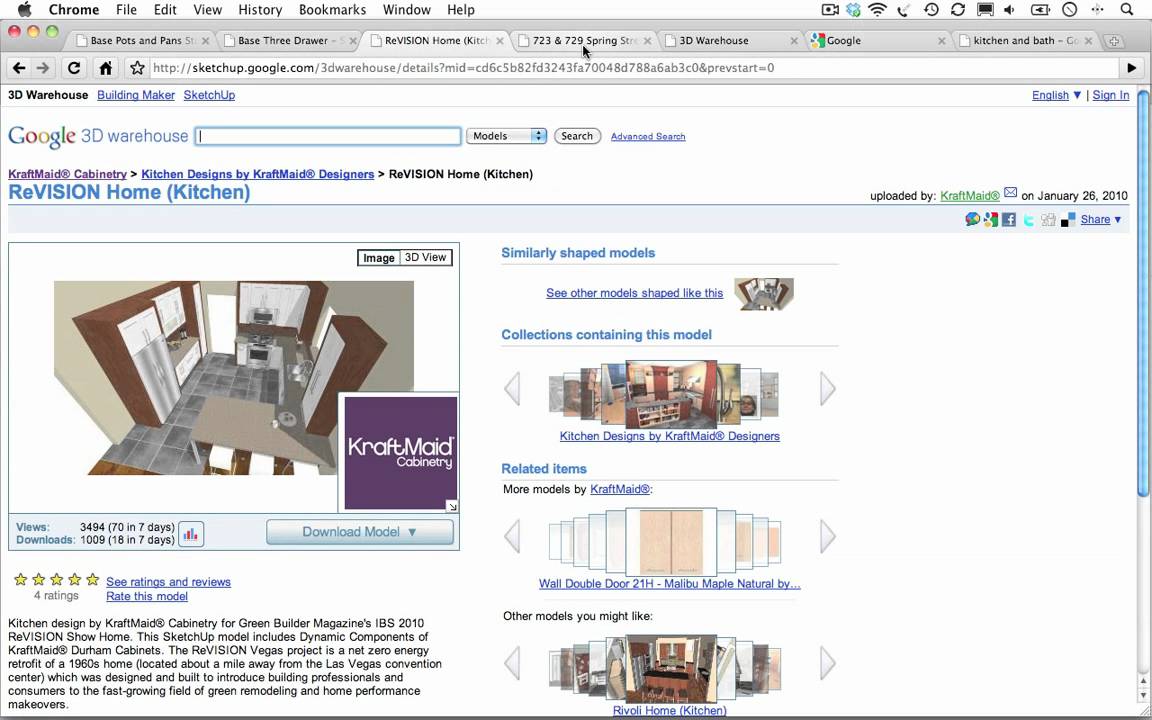
Task: Open the Chrome home page icon
Action: (x=106, y=68)
